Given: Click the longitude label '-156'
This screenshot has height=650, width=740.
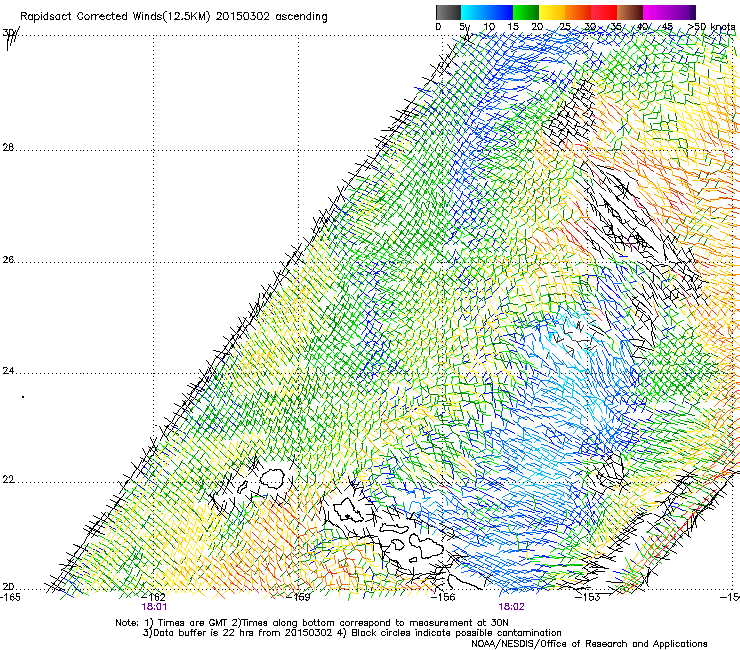Looking at the screenshot, I should [444, 597].
